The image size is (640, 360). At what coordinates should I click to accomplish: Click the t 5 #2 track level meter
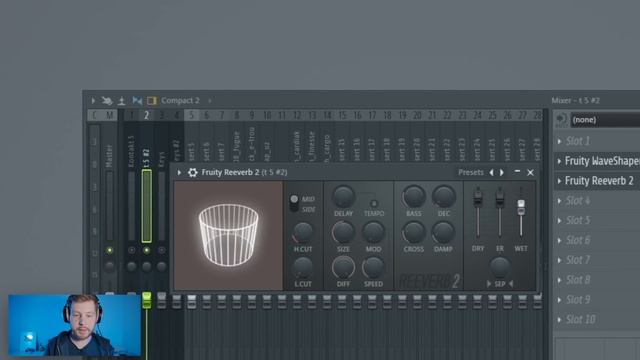147,206
